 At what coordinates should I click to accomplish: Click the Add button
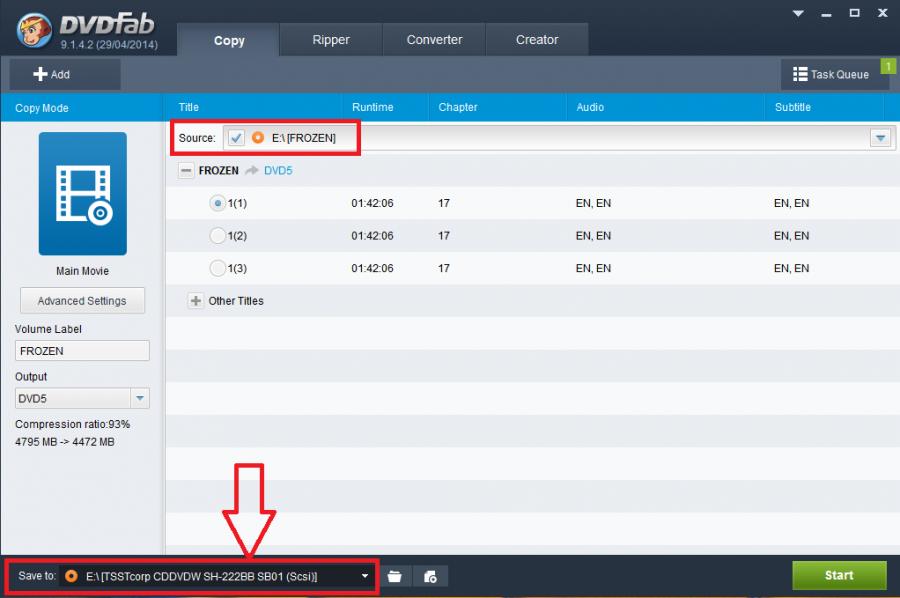(65, 74)
